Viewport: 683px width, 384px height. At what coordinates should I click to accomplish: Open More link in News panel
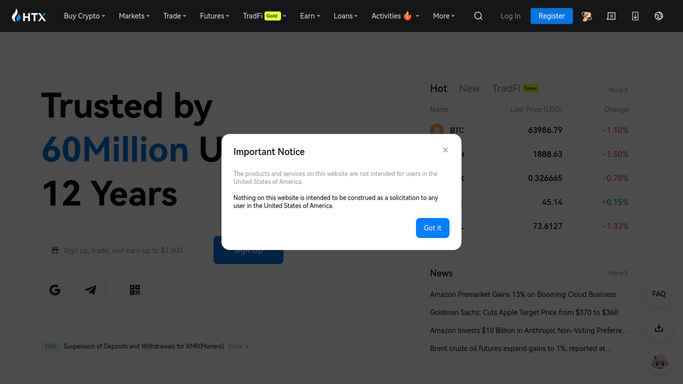pos(618,273)
